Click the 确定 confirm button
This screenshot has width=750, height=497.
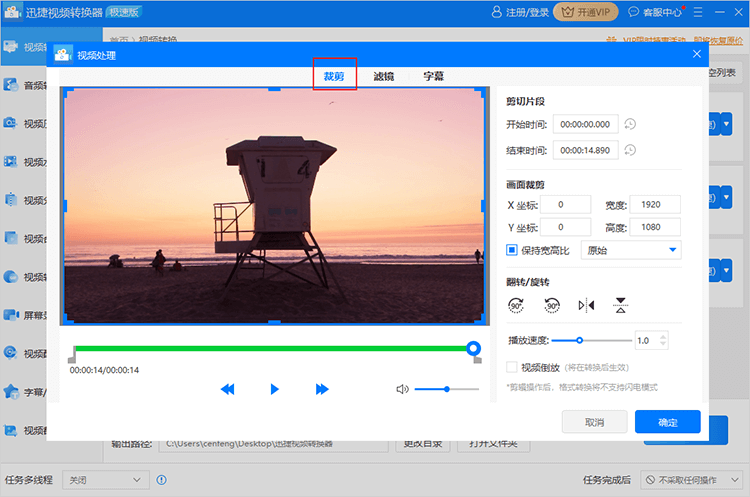point(667,422)
